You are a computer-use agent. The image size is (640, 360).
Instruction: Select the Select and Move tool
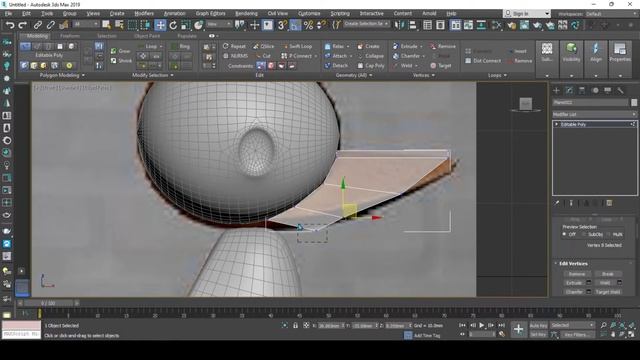pyautogui.click(x=160, y=25)
